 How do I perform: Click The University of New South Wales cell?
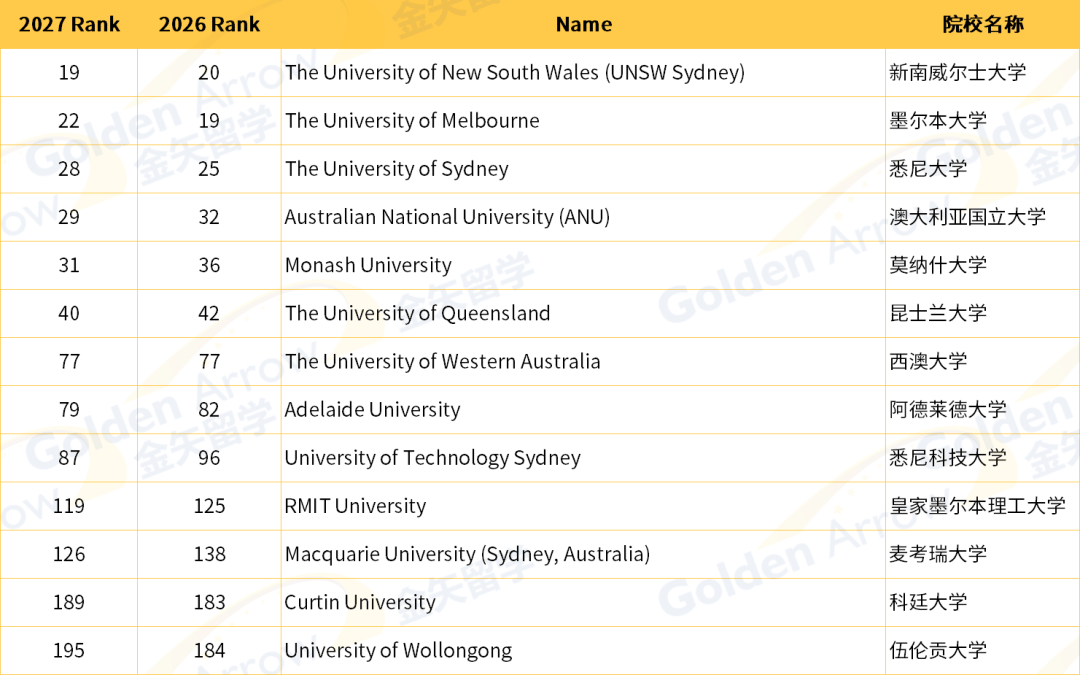[583, 72]
